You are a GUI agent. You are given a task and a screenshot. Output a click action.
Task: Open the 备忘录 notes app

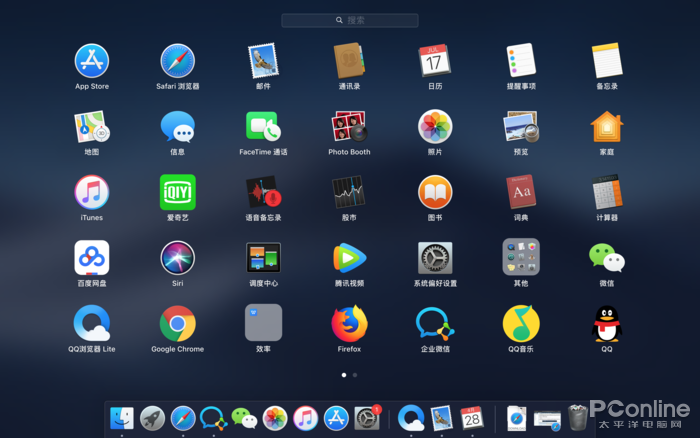pos(607,61)
